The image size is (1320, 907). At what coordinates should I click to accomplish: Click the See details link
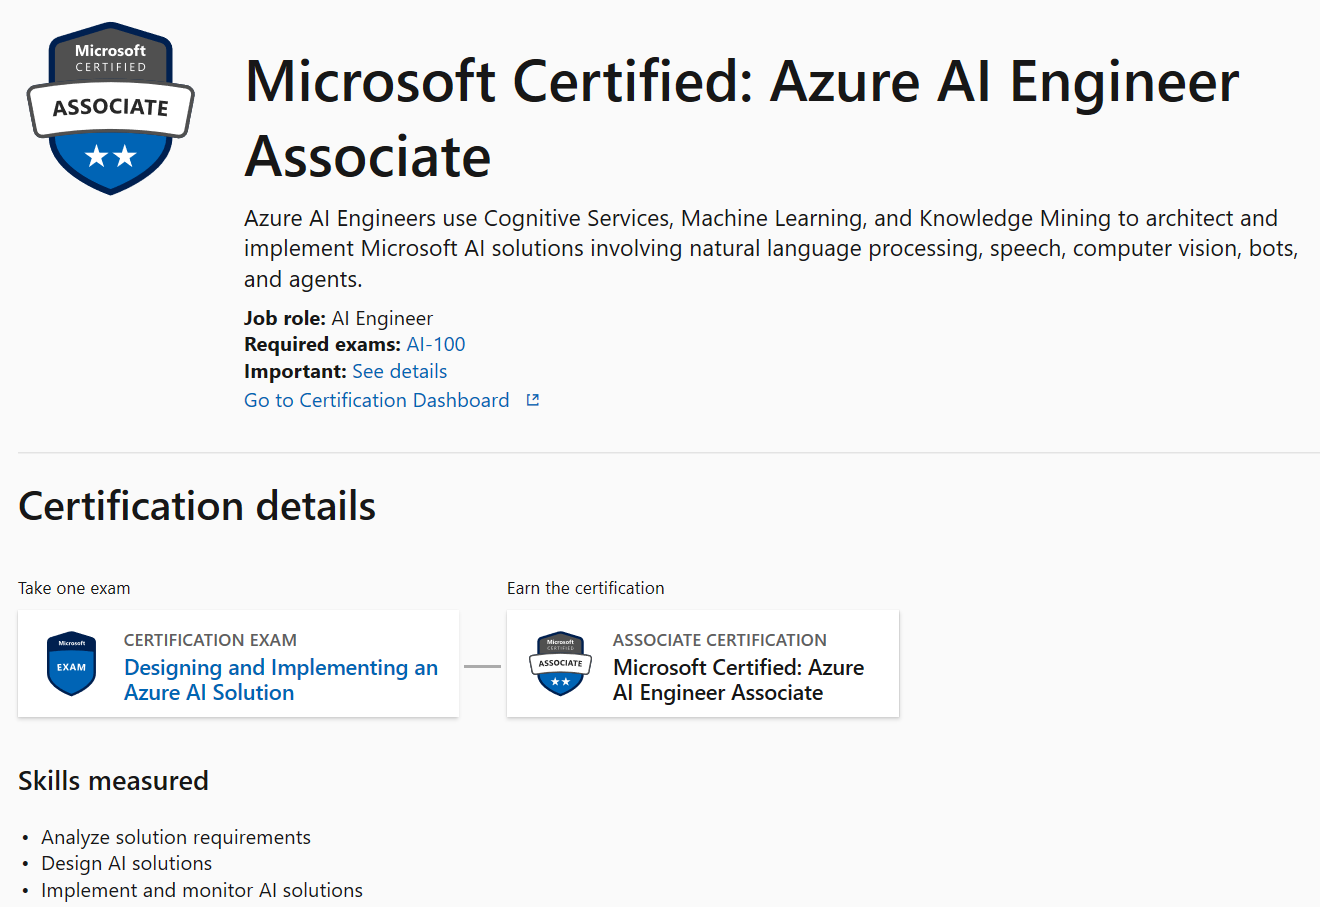(x=399, y=371)
